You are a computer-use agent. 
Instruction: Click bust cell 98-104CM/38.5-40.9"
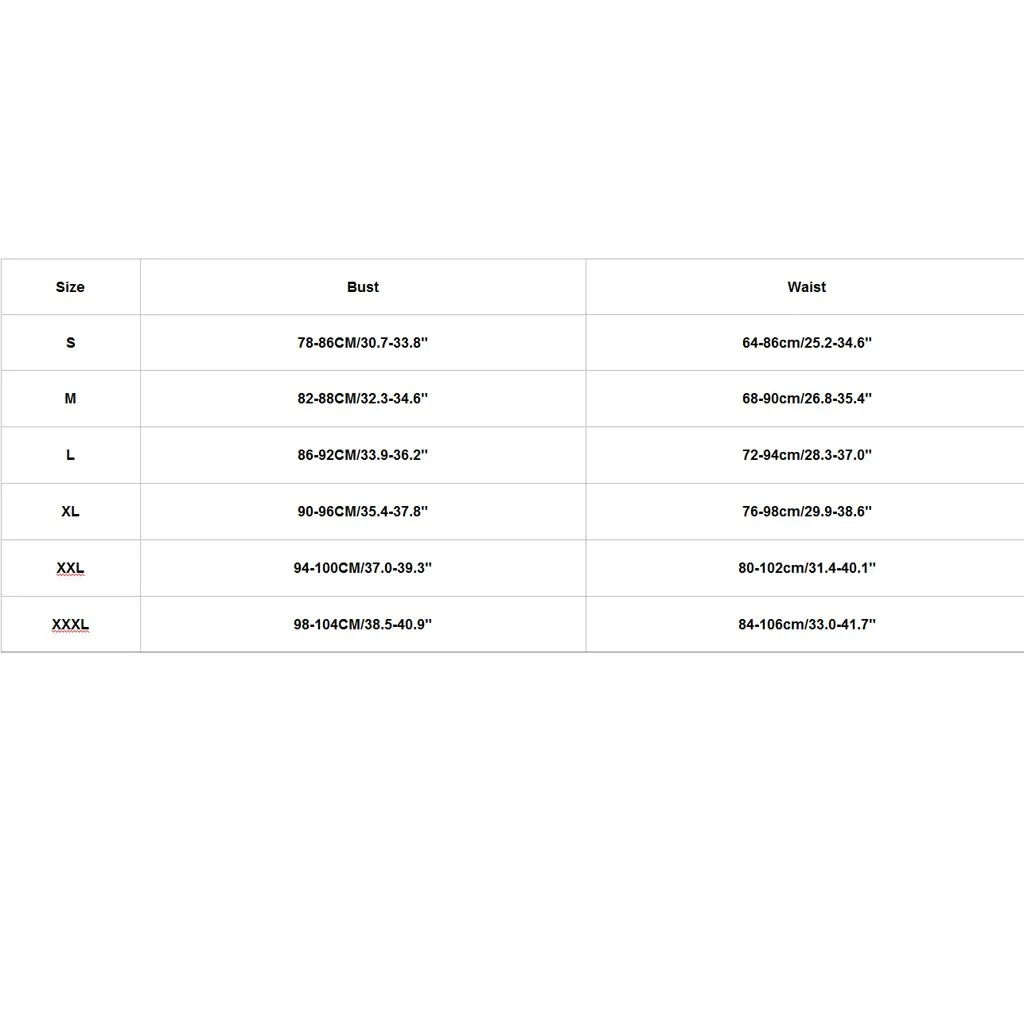(362, 624)
